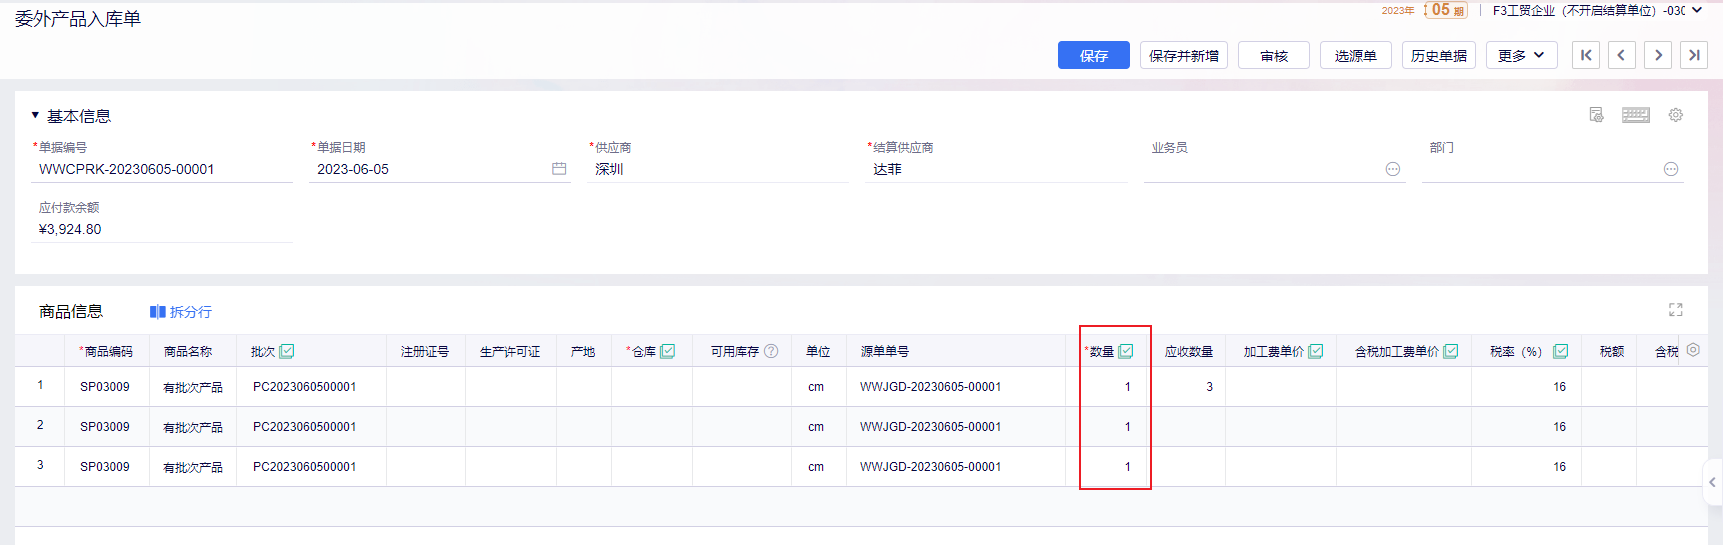
Task: Toggle 含税加工费单价 column checkbox
Action: point(1451,351)
